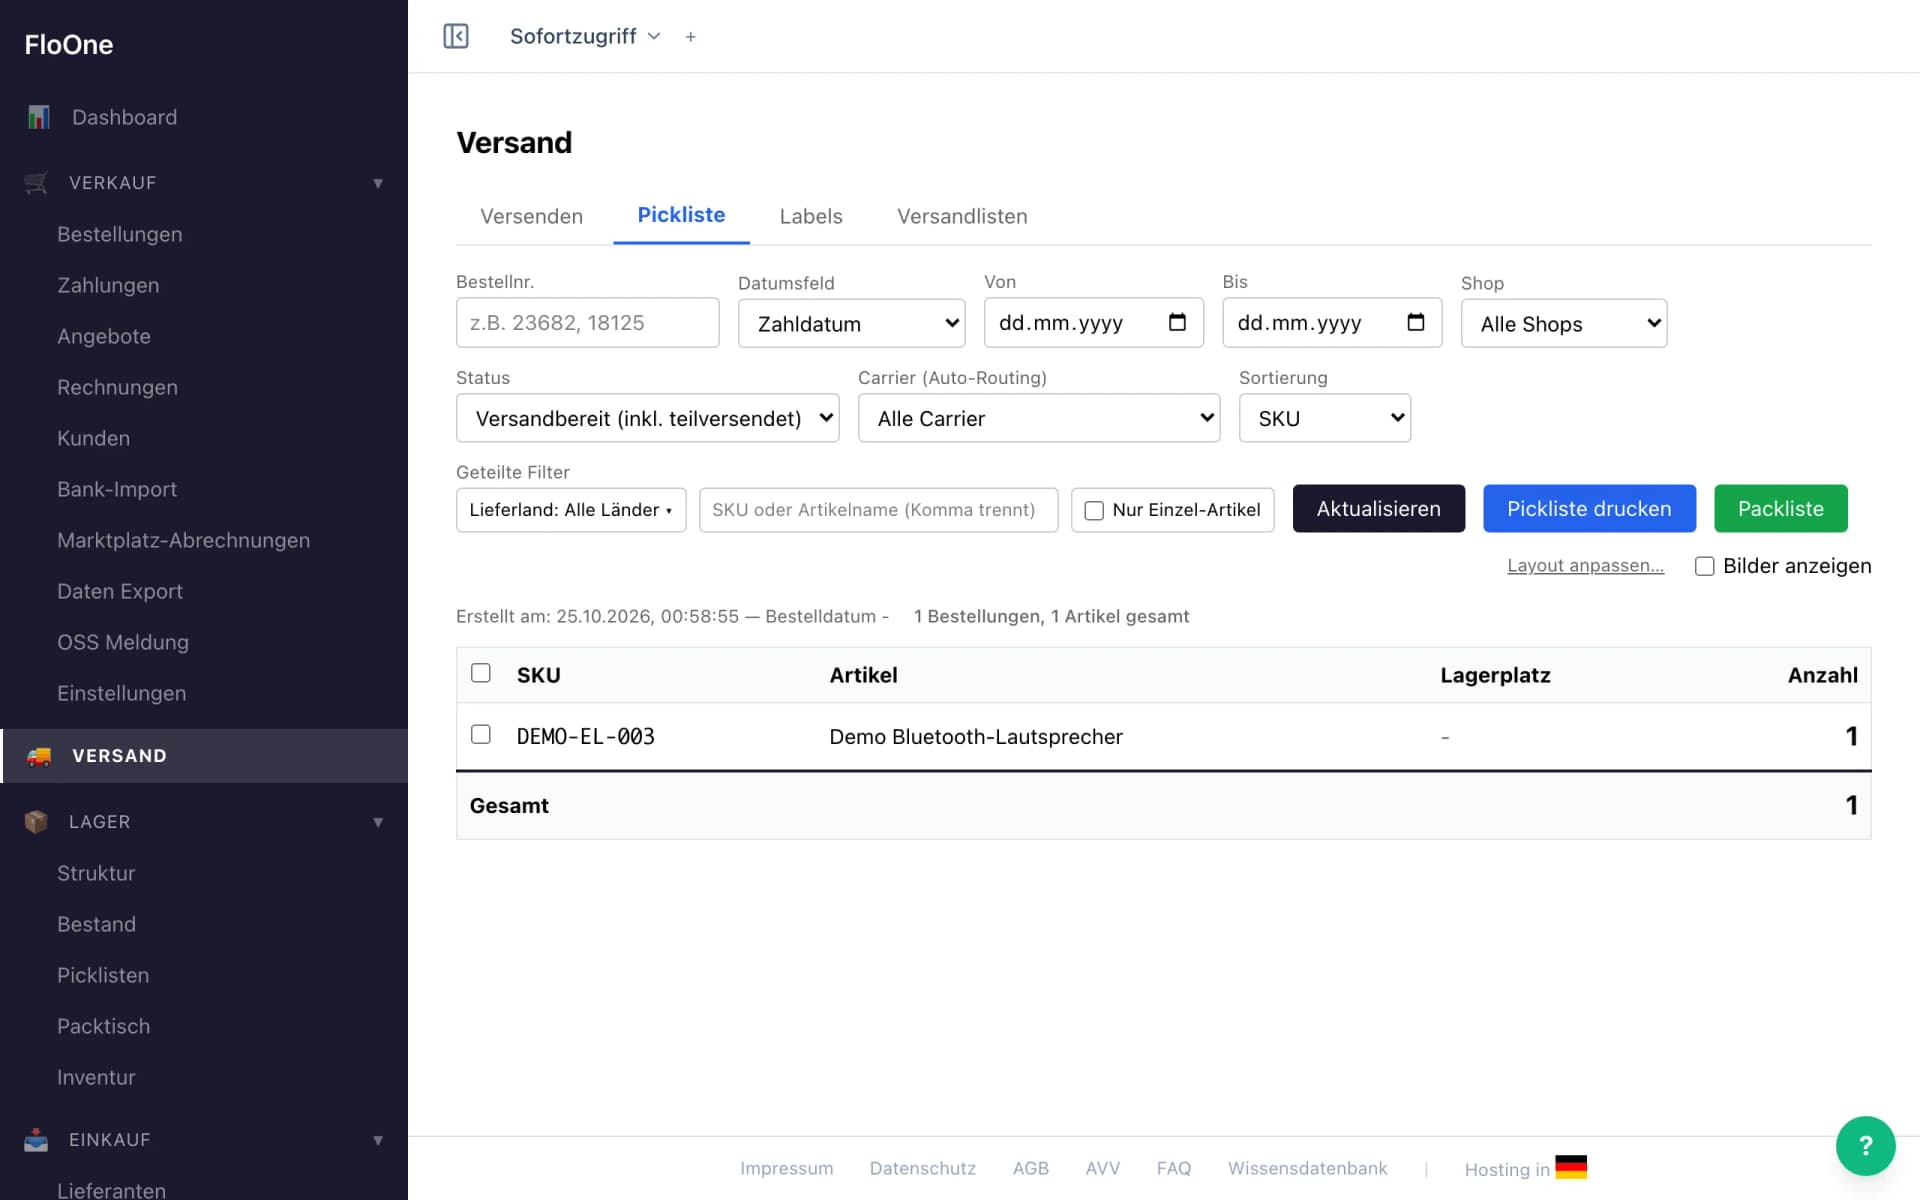
Task: Open the Layout anpassen link
Action: 1585,566
